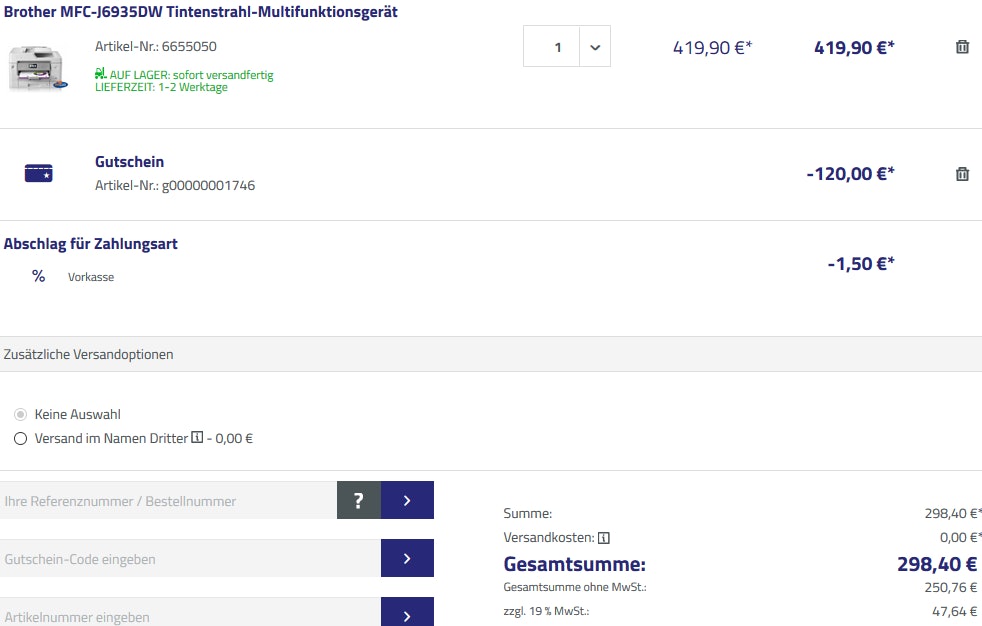982x626 pixels.
Task: Submit reference number with arrow button
Action: (407, 500)
